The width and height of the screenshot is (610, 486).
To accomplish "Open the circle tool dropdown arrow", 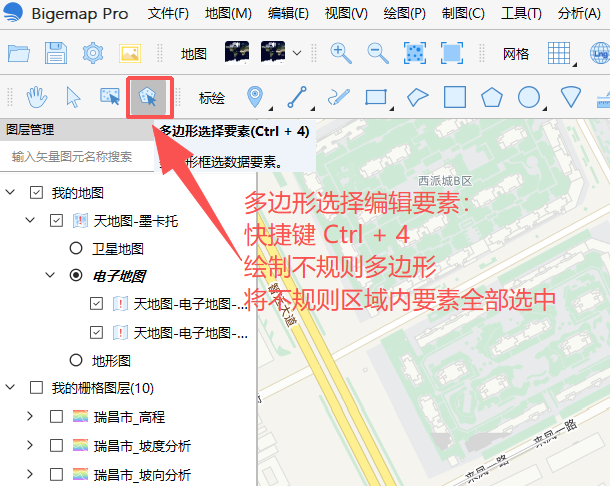I will [545, 109].
